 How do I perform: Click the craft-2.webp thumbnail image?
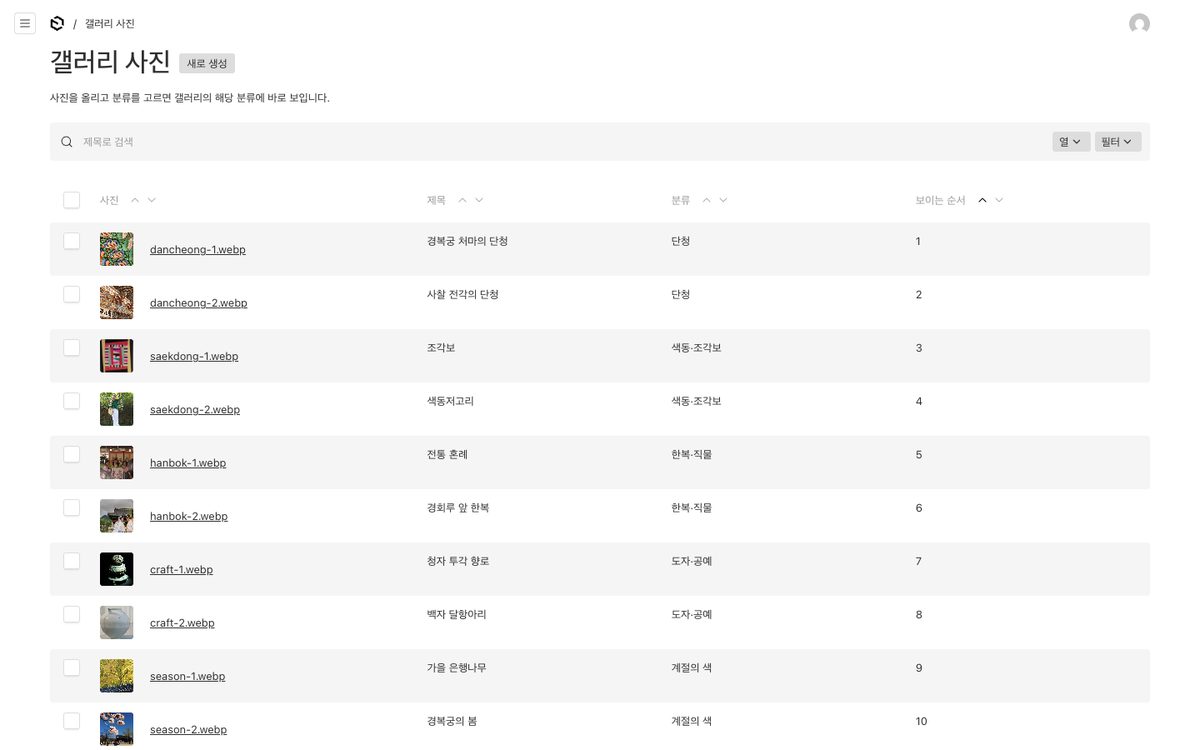point(116,622)
